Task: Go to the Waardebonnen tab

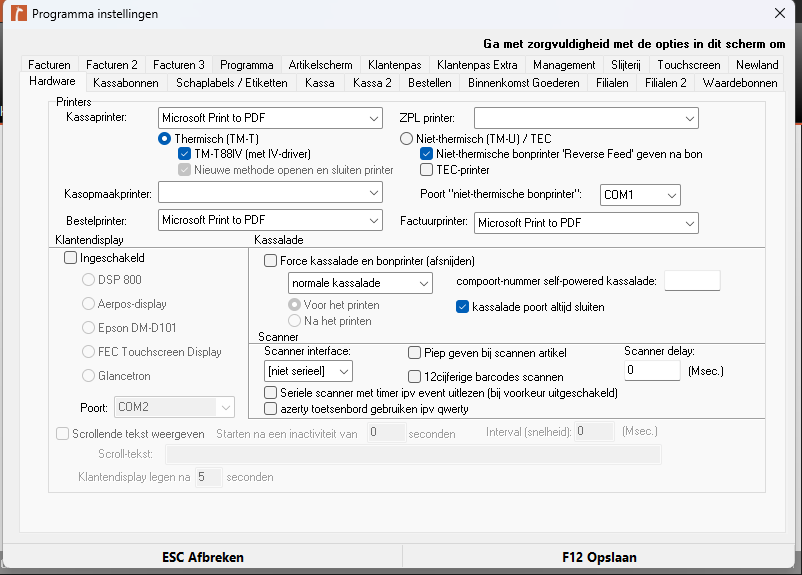Action: pos(740,83)
